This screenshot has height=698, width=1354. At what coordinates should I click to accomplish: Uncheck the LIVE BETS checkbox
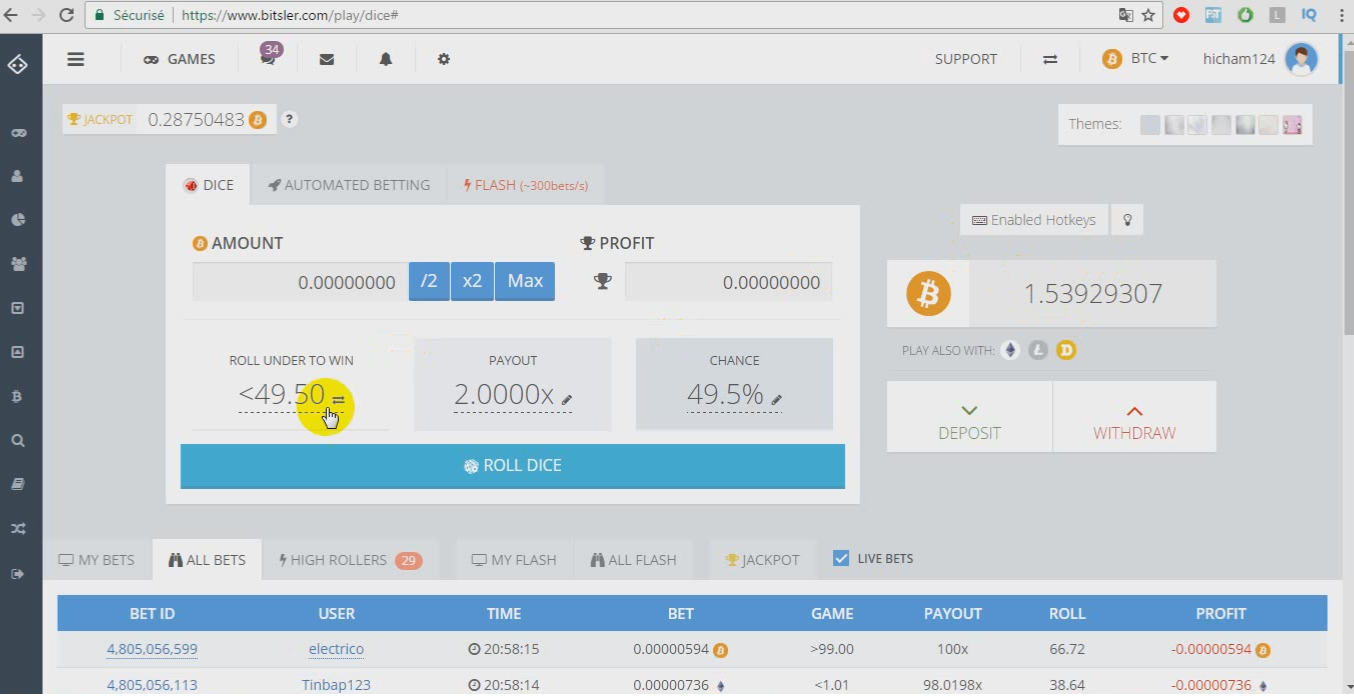click(x=841, y=558)
